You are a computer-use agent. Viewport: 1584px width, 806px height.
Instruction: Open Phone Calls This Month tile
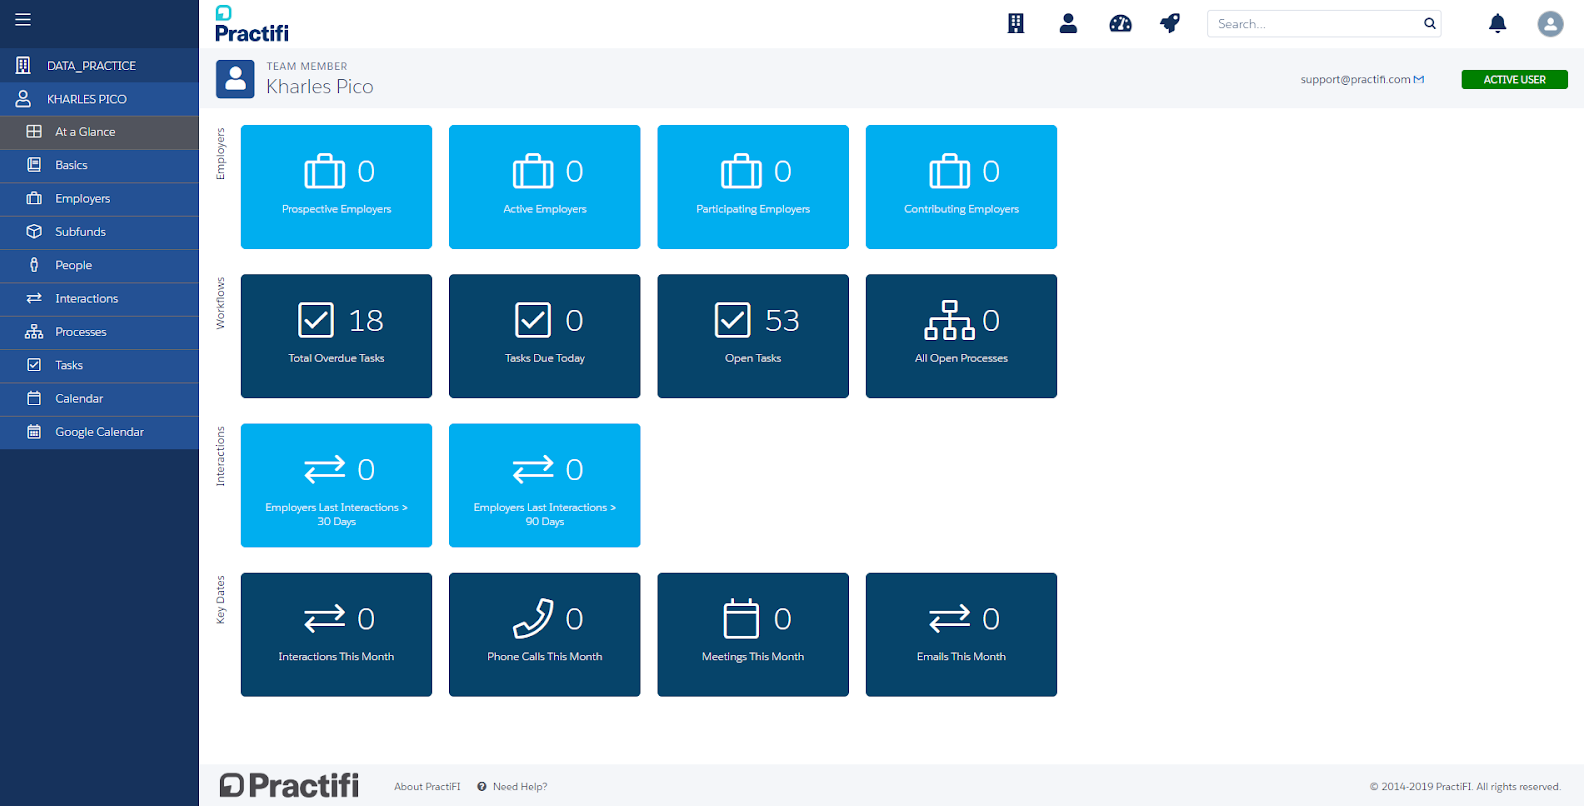tap(545, 635)
